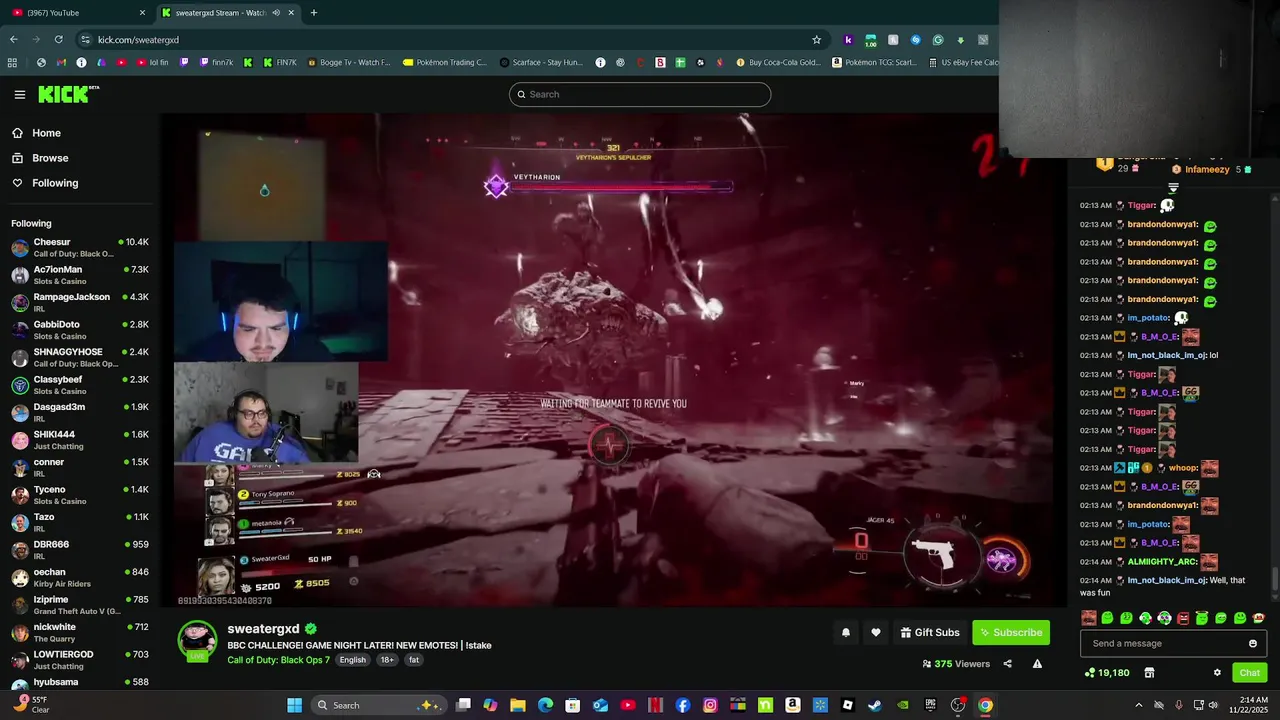1280x720 pixels.
Task: Click the 19,180 channel points balance
Action: tap(1107, 673)
